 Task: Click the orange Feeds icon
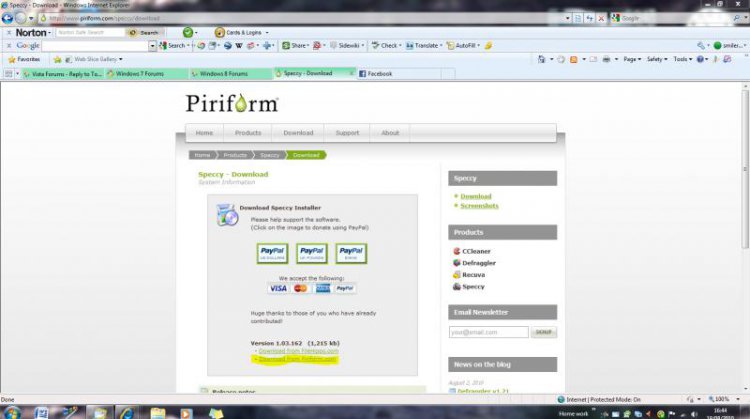click(574, 59)
